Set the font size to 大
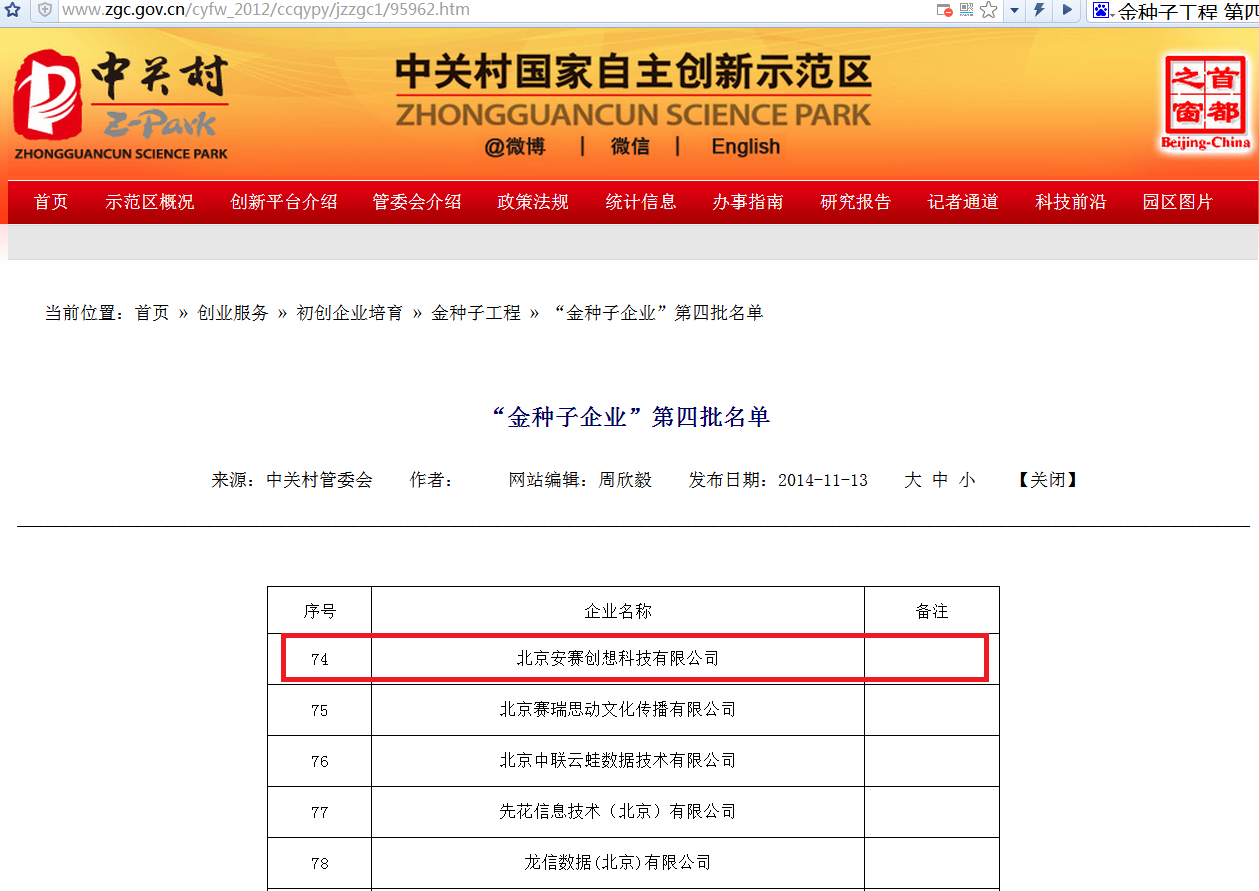The height and width of the screenshot is (891, 1259). tap(912, 480)
